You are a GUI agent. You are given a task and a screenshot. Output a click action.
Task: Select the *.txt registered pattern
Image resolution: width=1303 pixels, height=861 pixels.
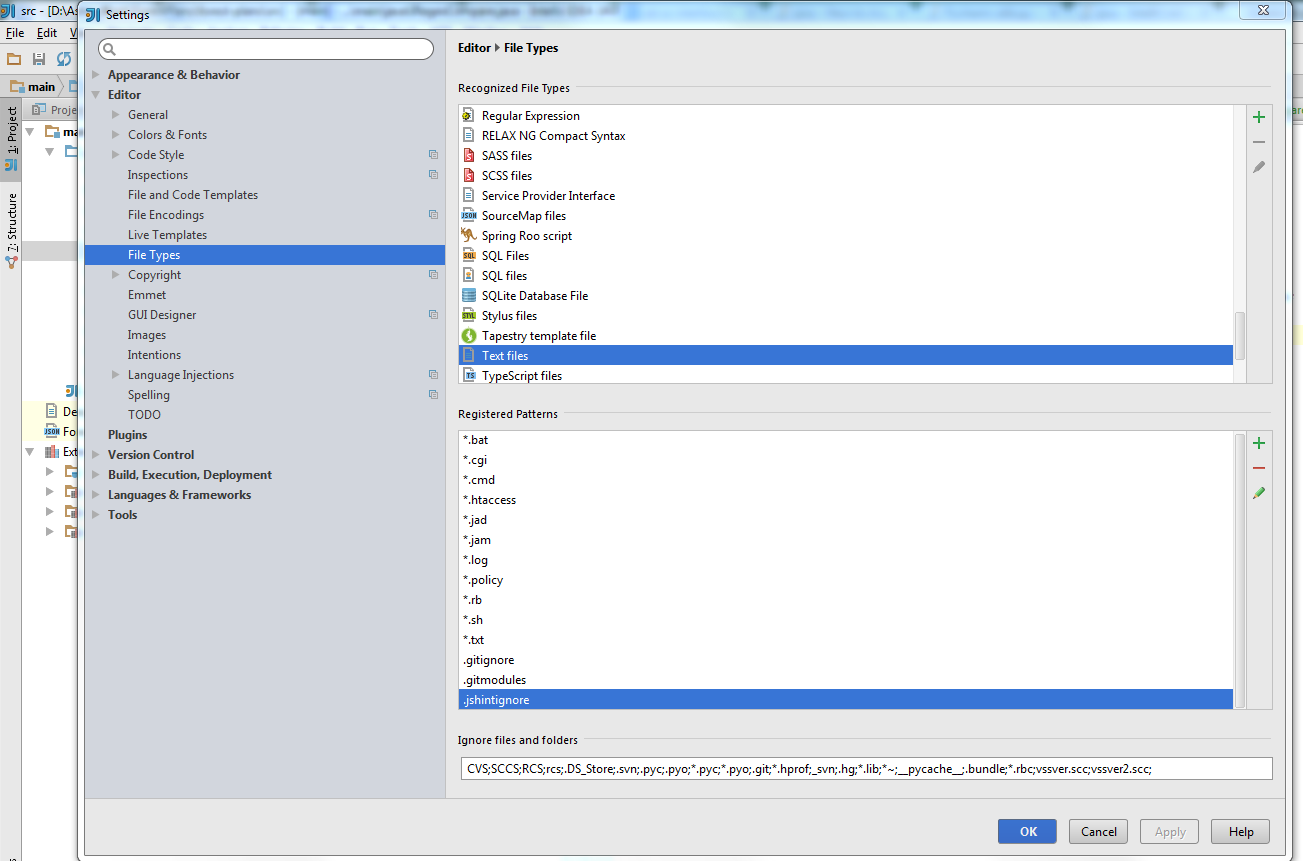[x=846, y=640]
